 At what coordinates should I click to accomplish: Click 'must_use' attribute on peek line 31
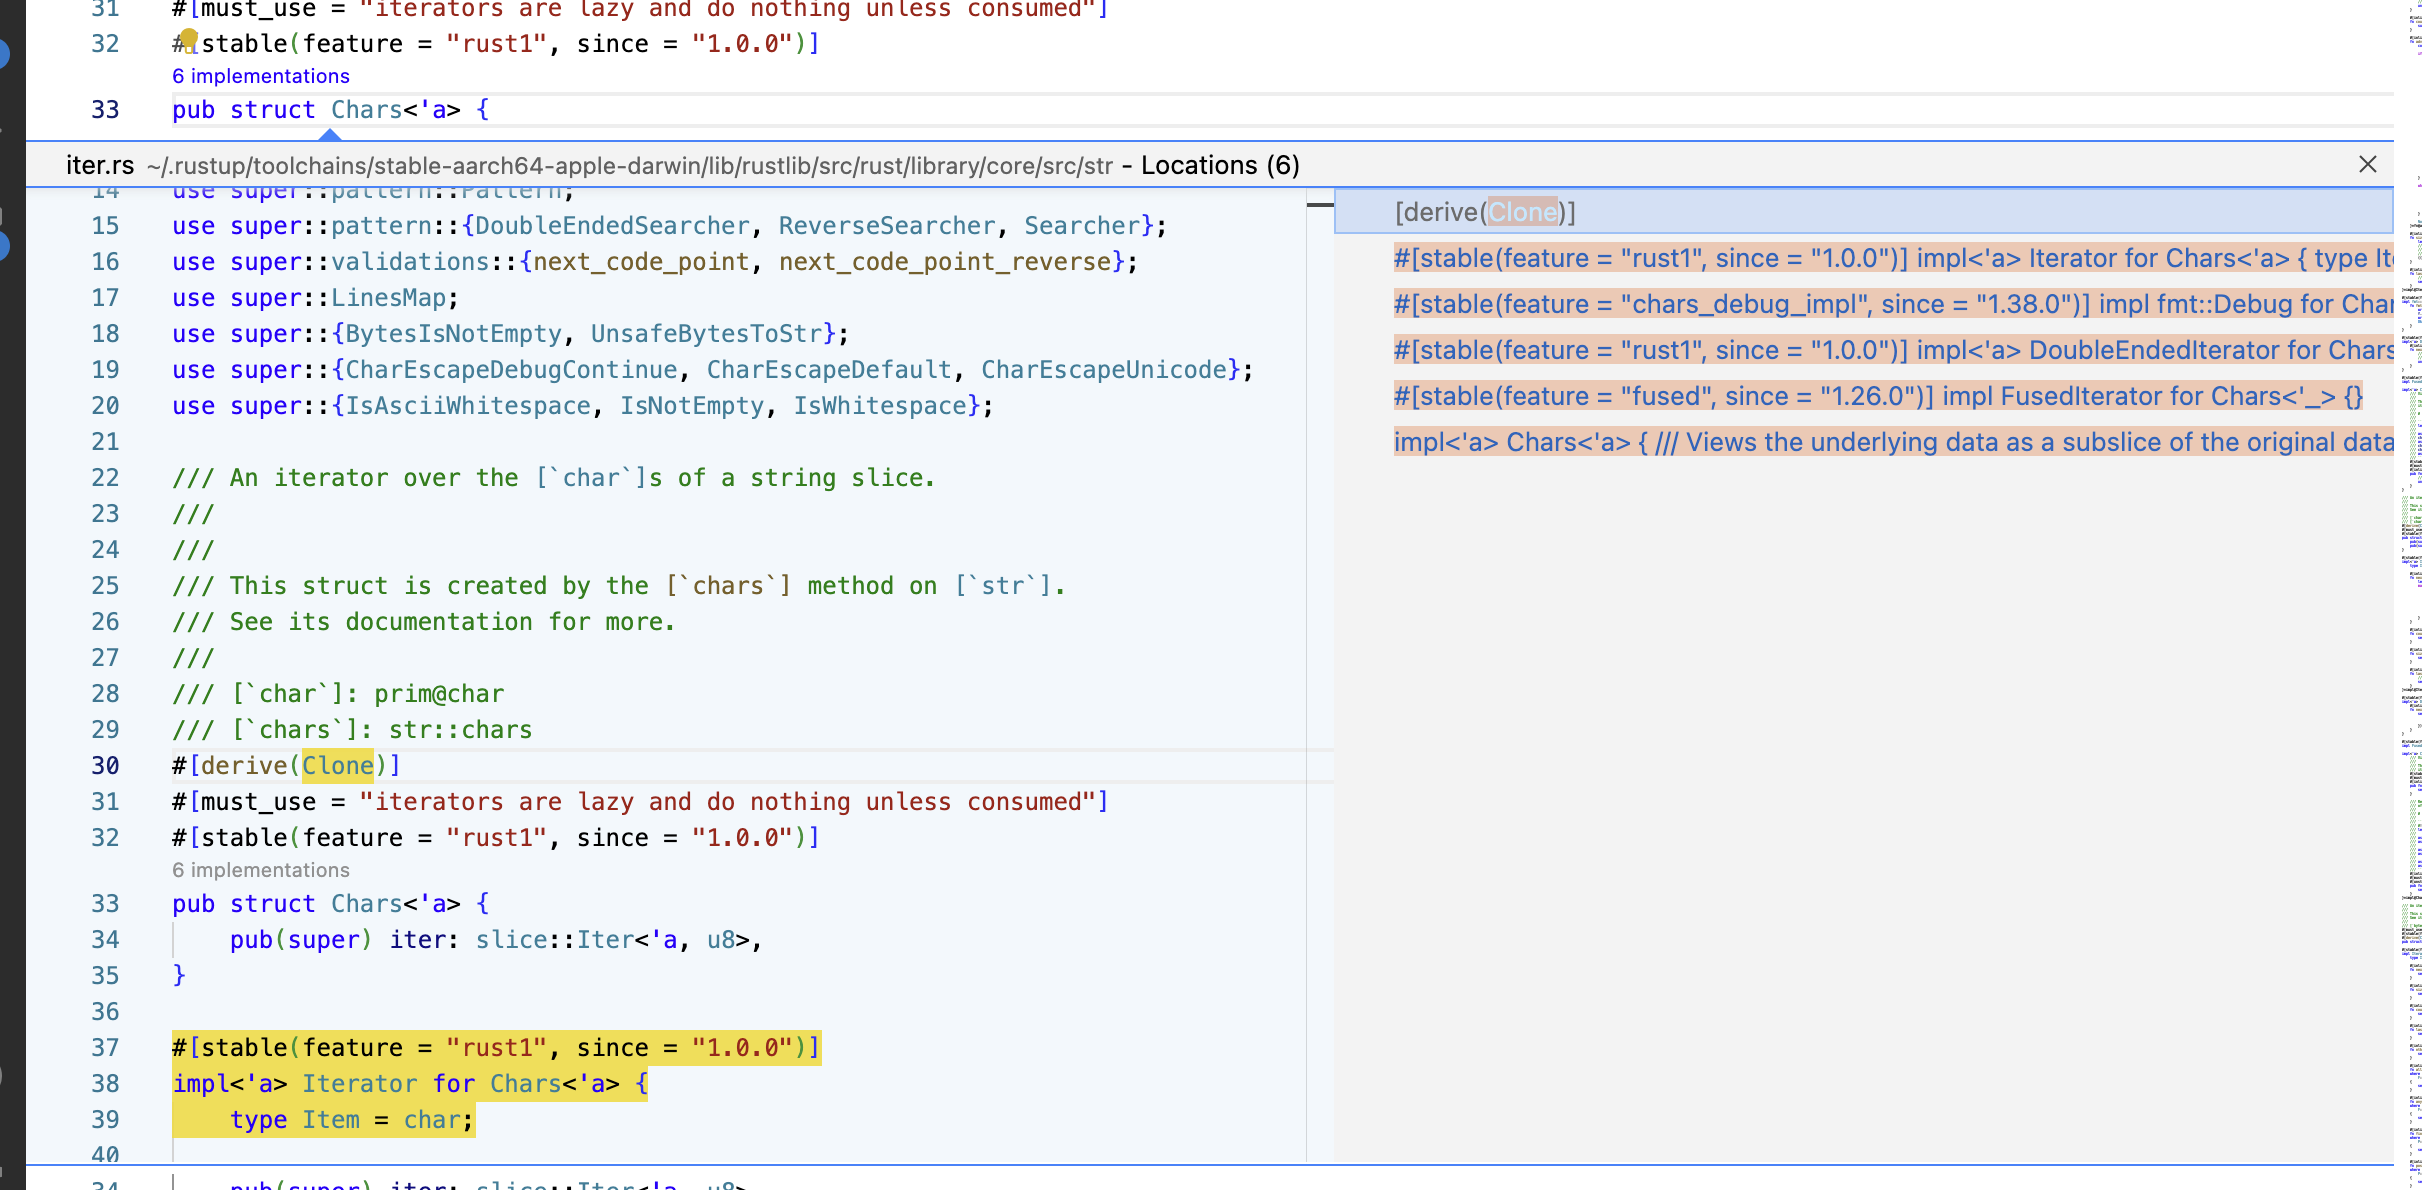pyautogui.click(x=259, y=802)
